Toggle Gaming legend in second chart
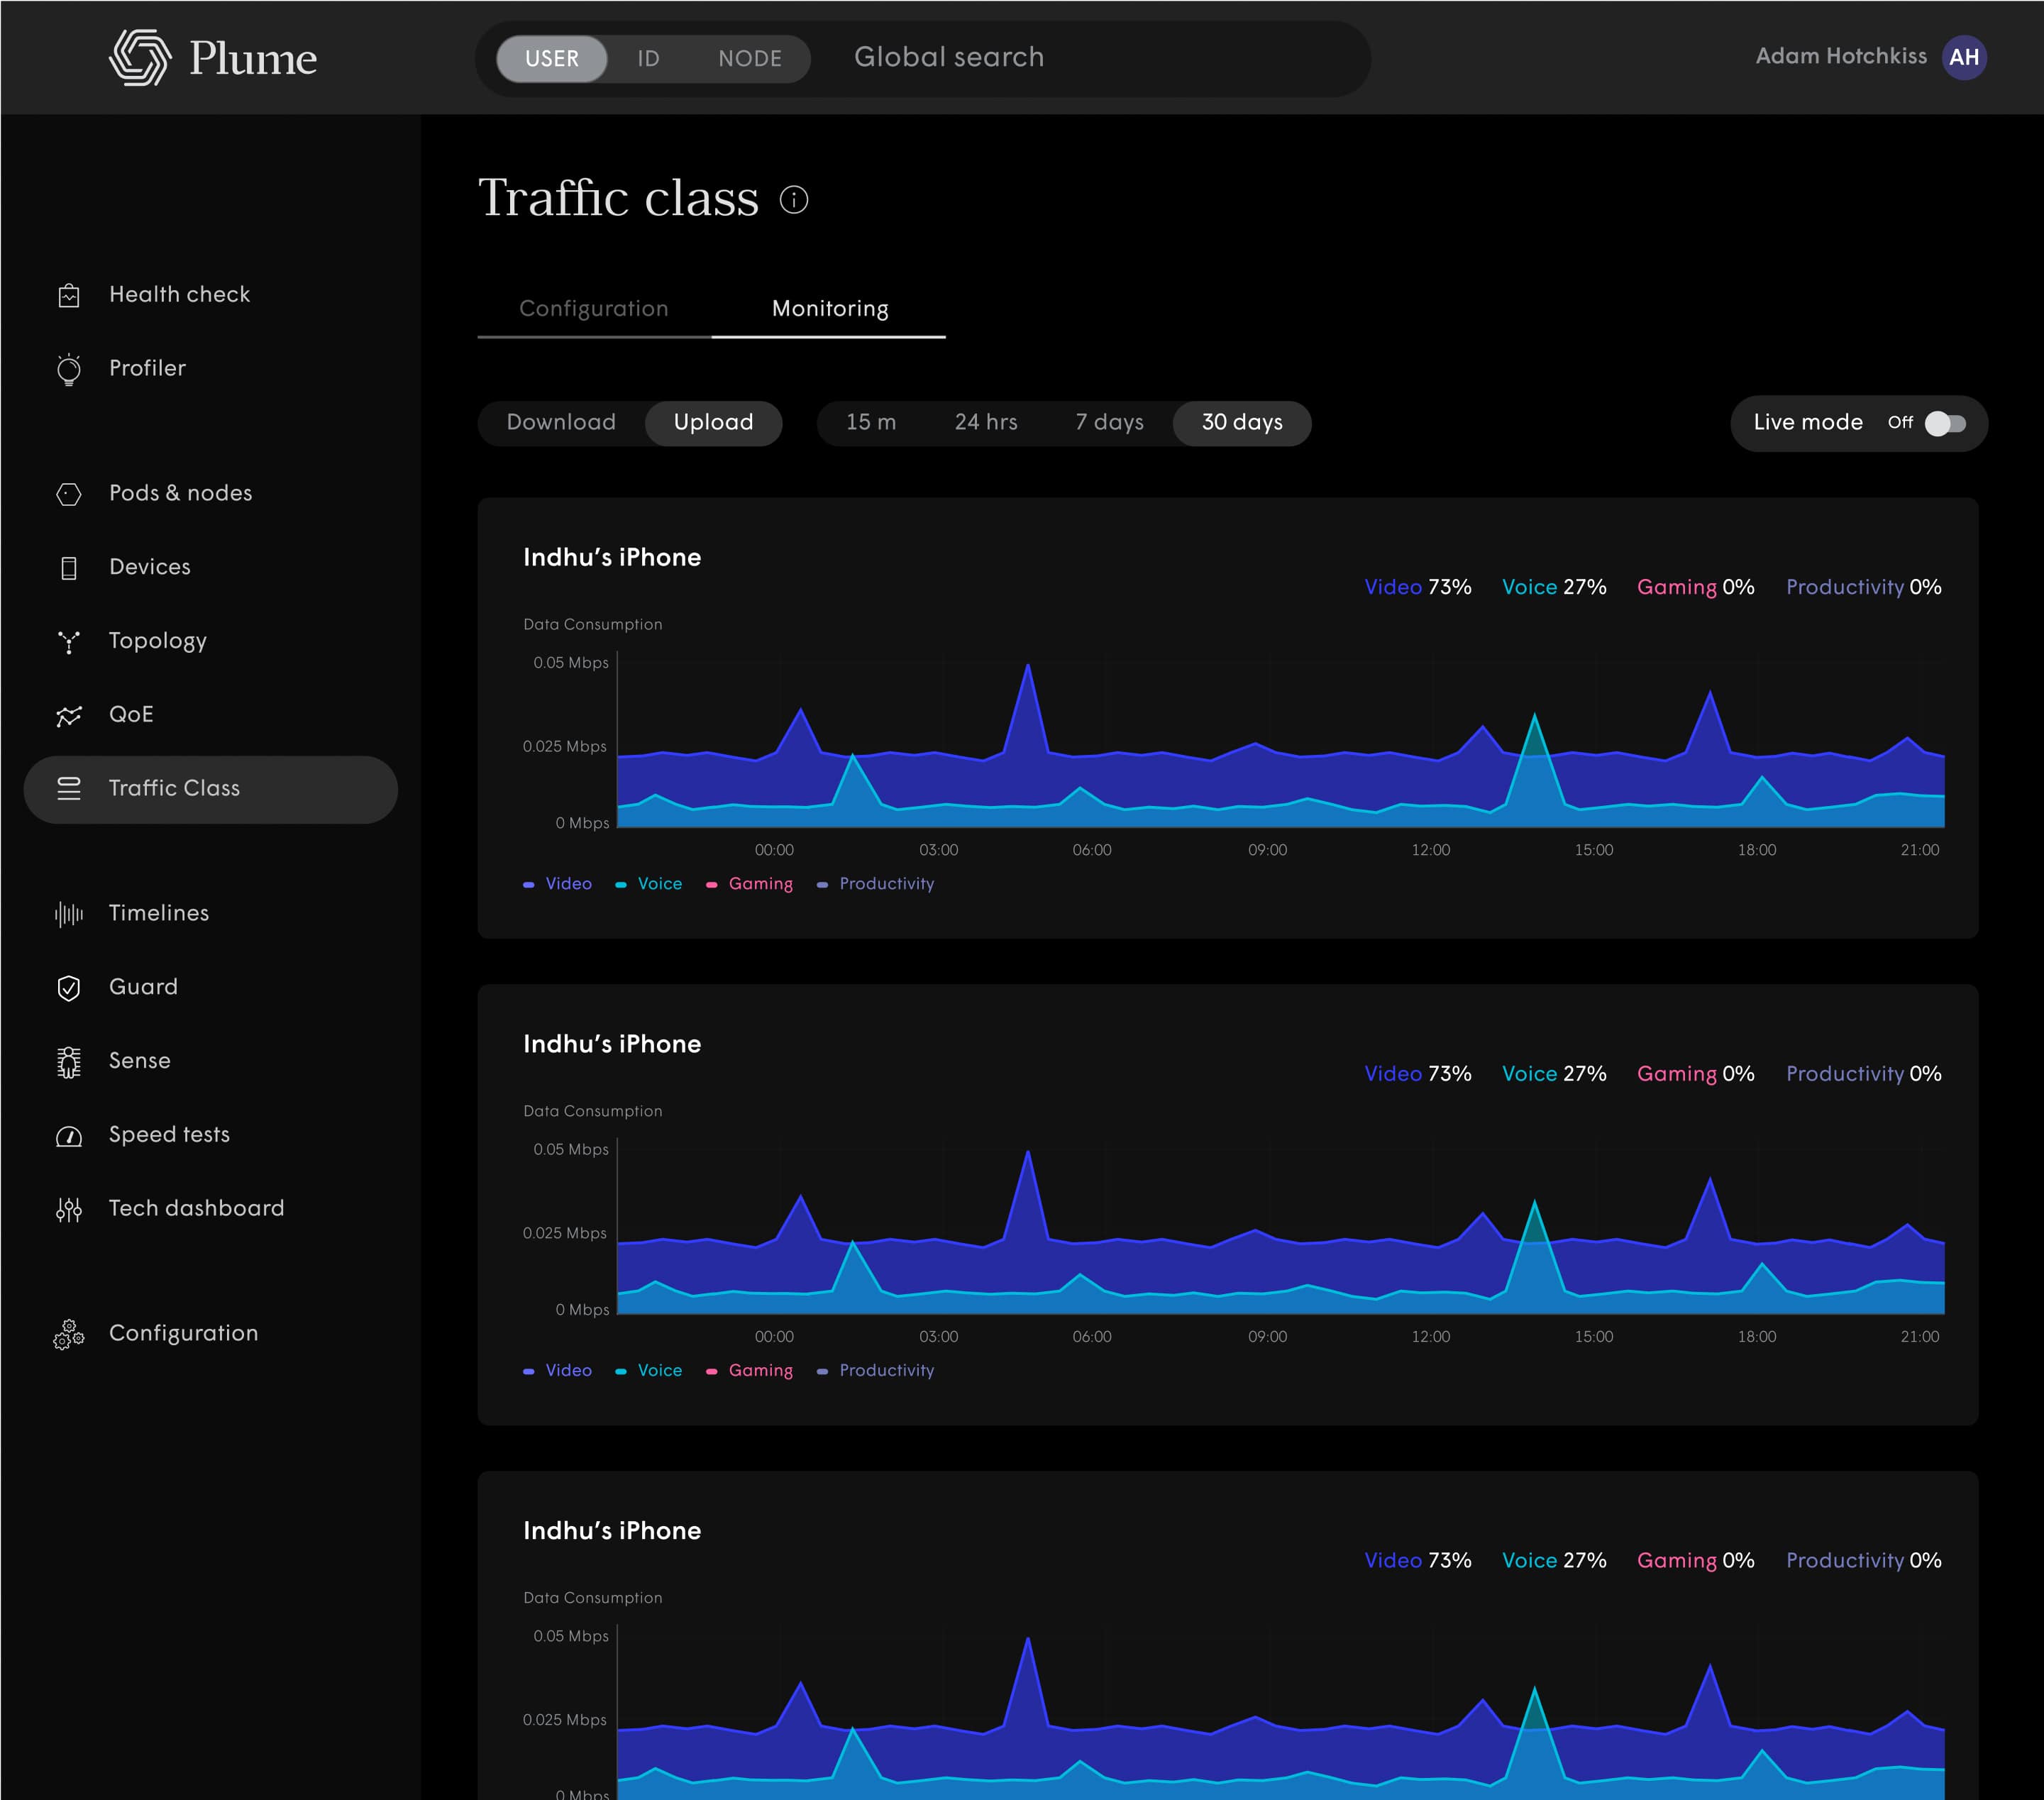Image resolution: width=2044 pixels, height=1800 pixels. pyautogui.click(x=750, y=1372)
